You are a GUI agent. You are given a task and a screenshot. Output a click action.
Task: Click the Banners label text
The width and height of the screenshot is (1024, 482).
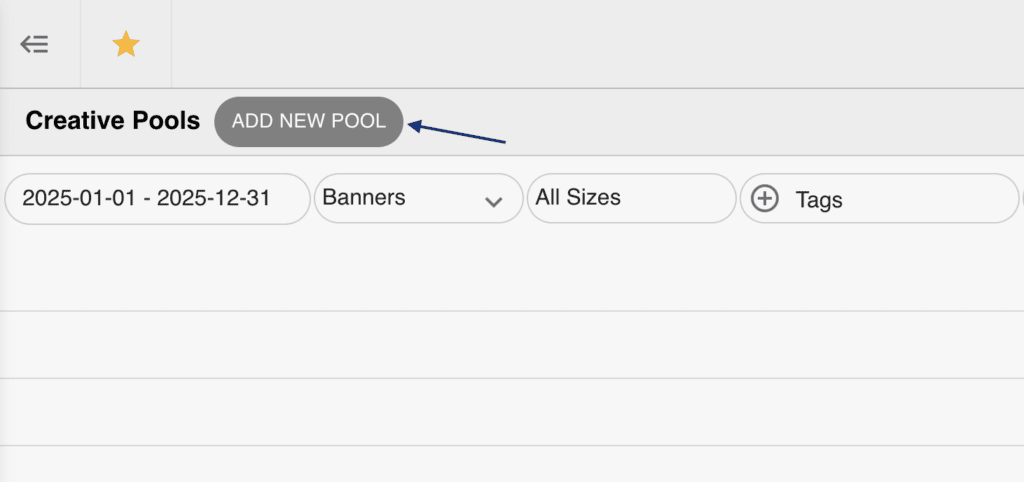click(x=364, y=198)
